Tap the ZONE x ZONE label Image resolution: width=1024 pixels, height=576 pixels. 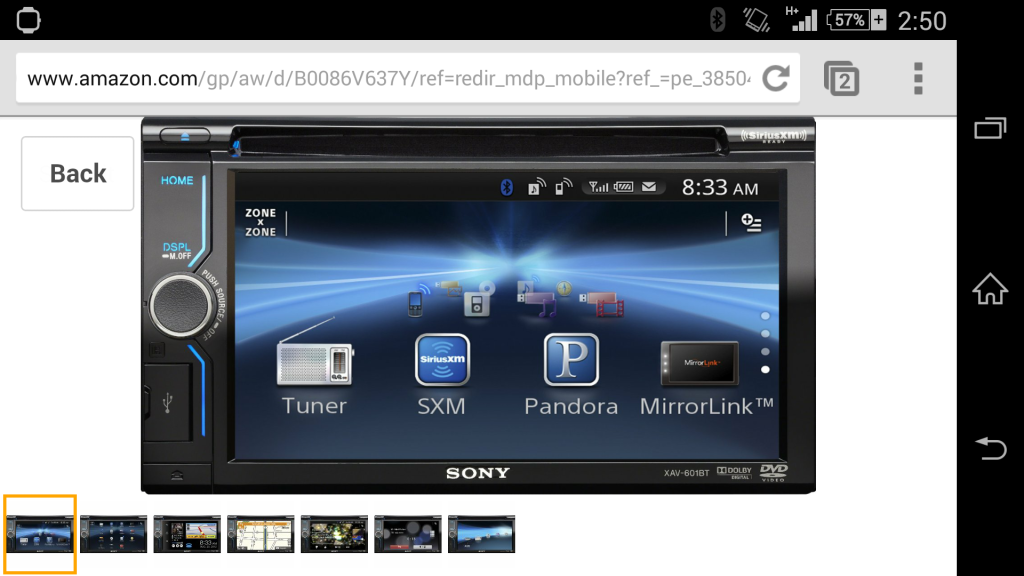coord(260,222)
